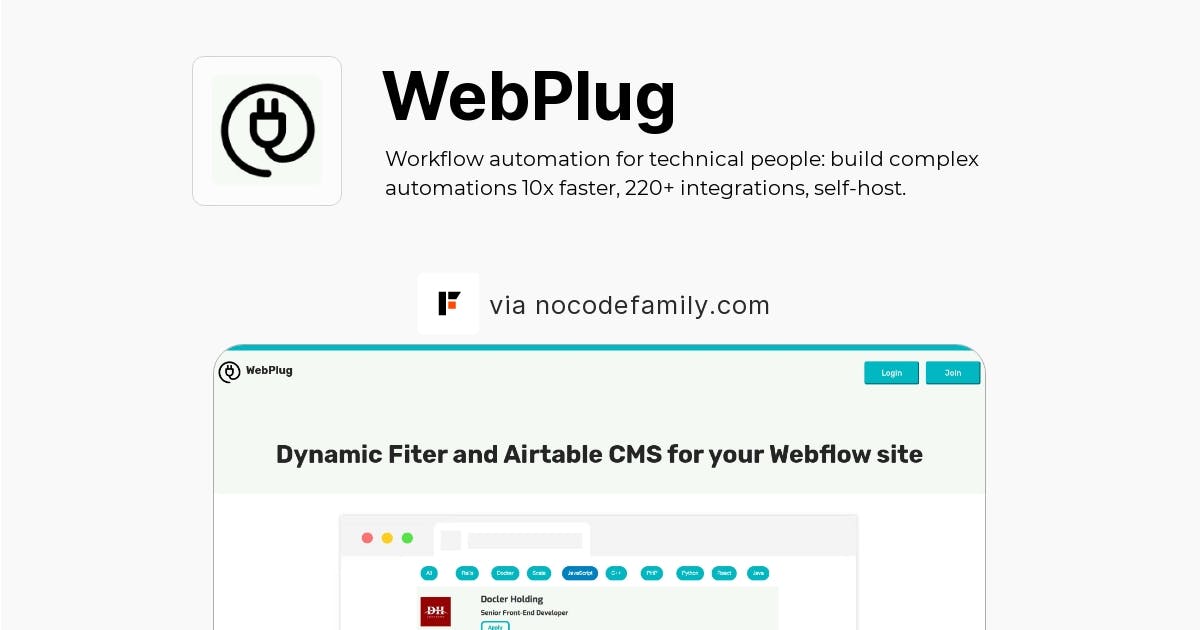Screen dimensions: 1200x630
Task: Select the Docker filter tag
Action: pos(505,573)
